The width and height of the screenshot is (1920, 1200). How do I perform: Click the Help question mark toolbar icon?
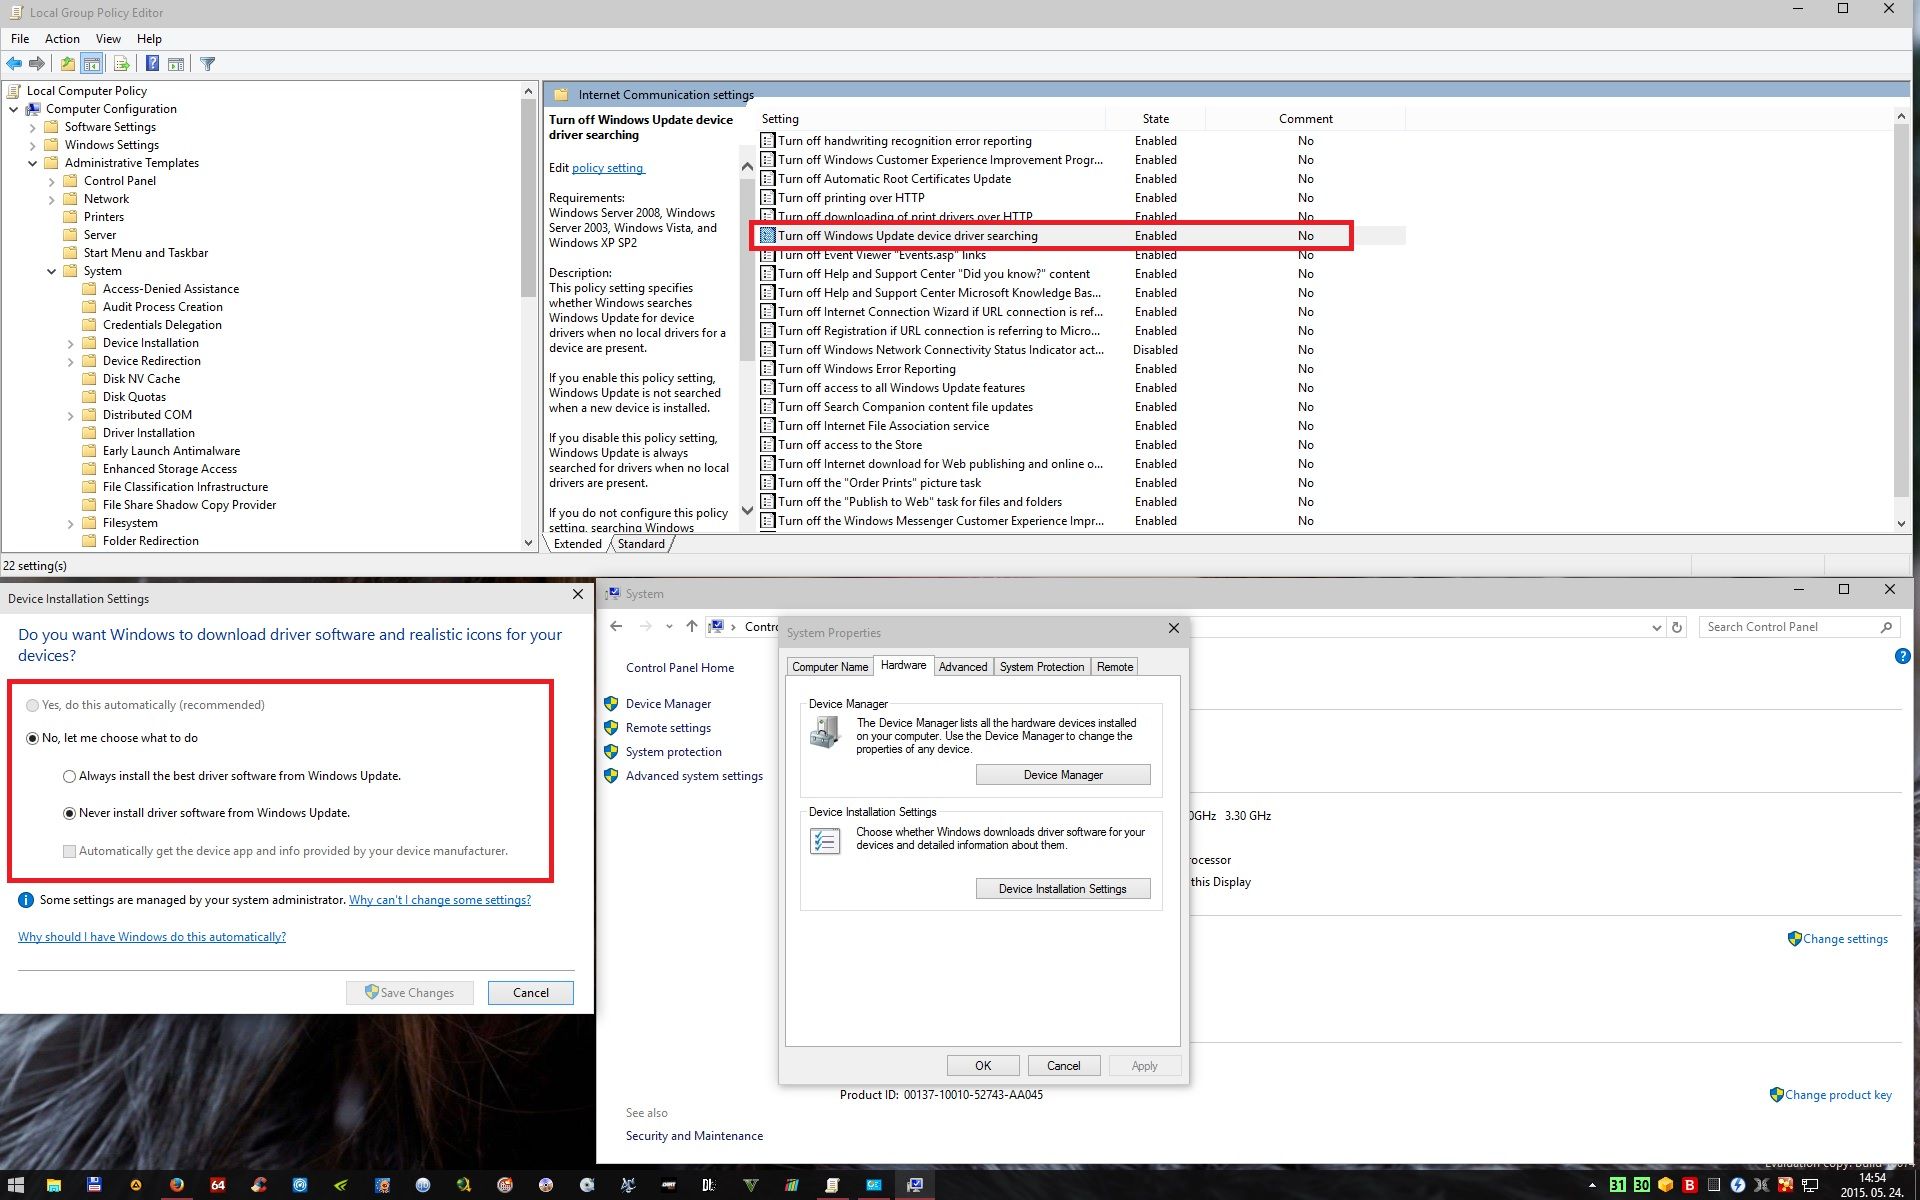coord(152,64)
